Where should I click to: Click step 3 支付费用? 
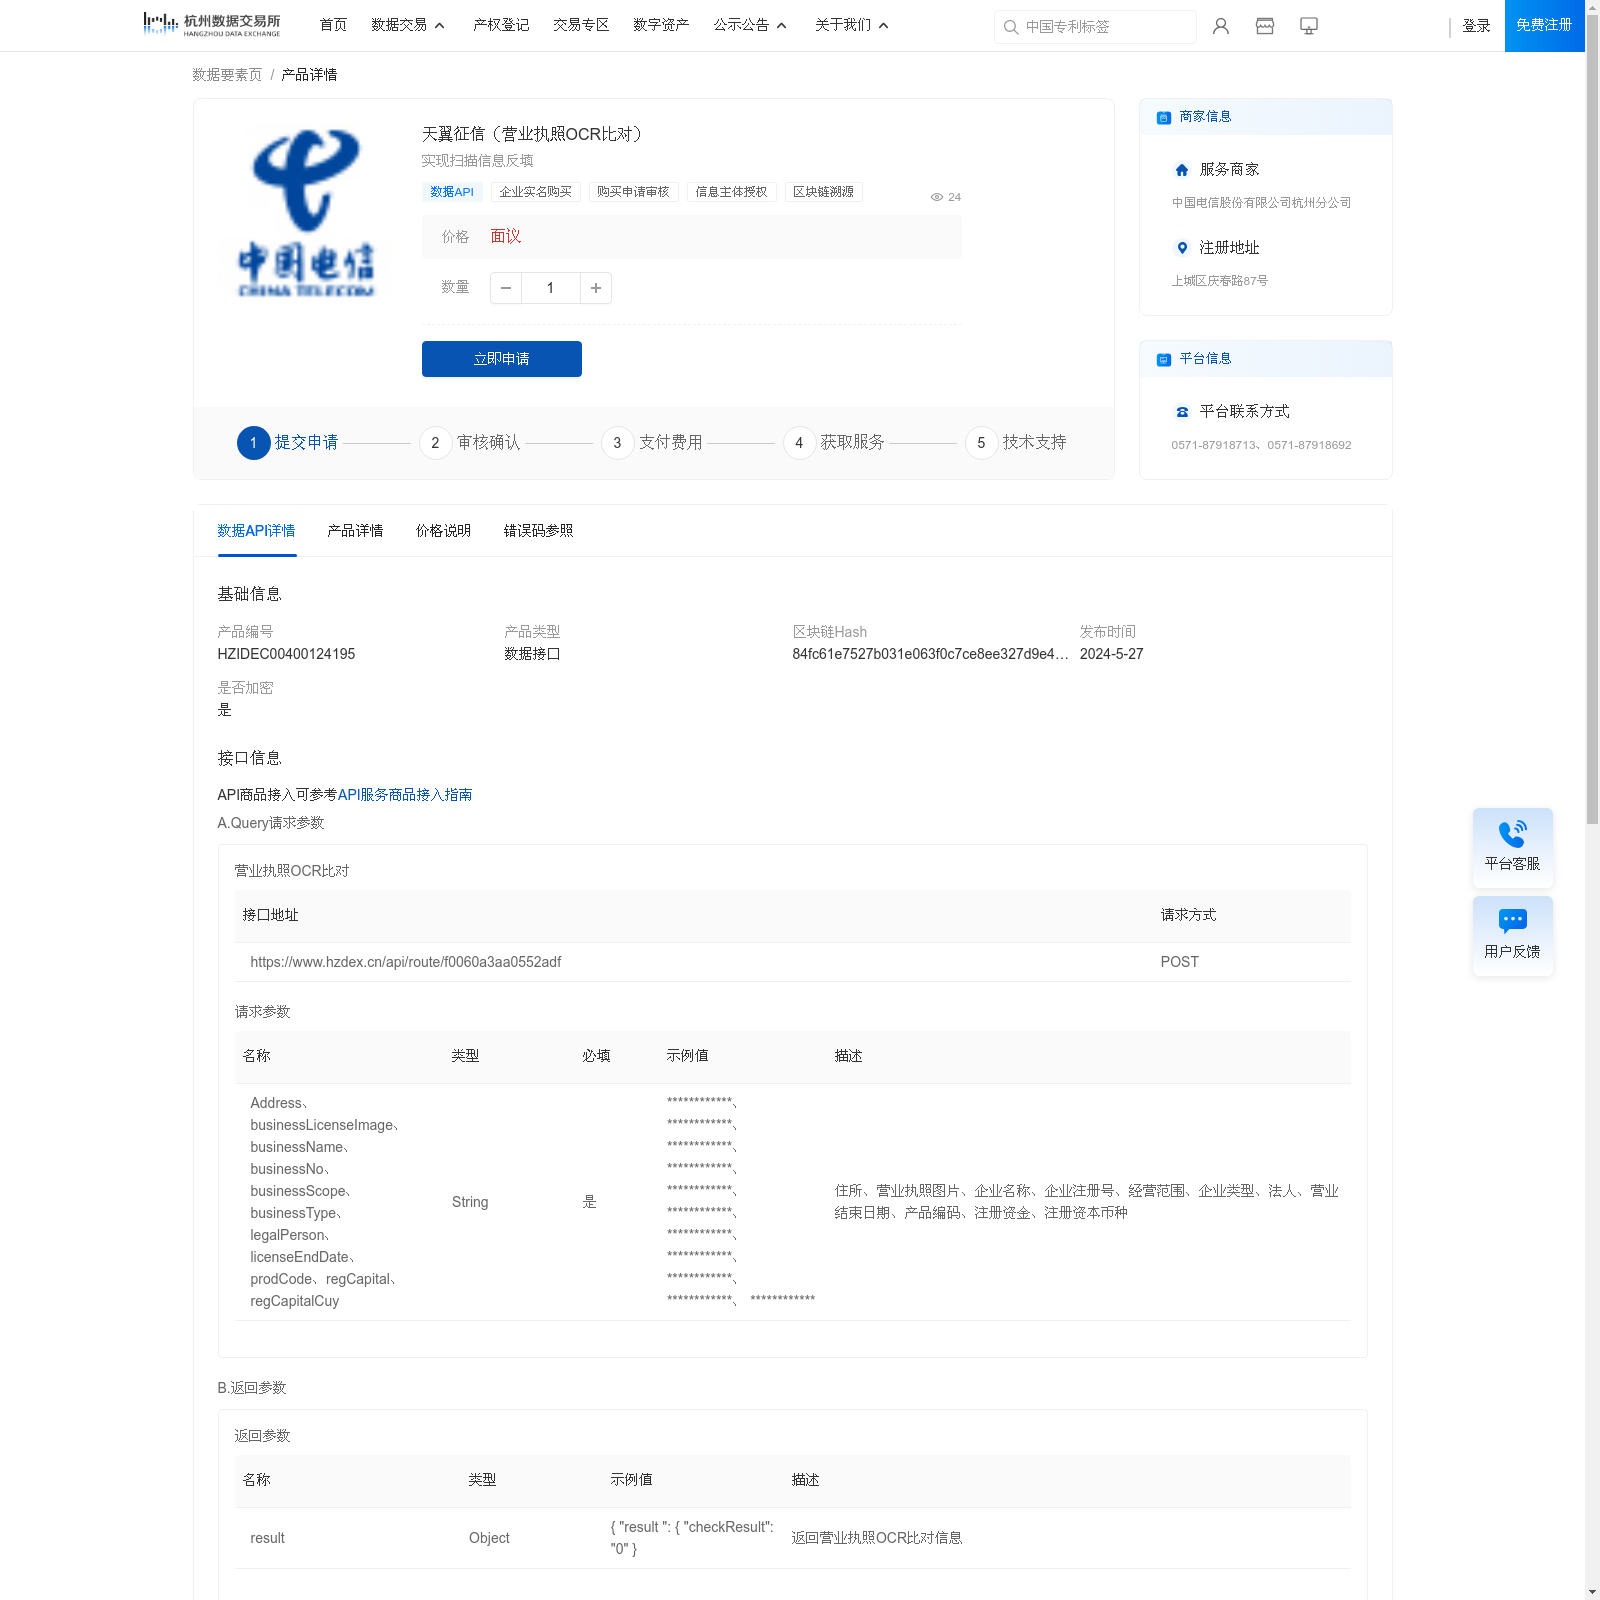point(652,443)
